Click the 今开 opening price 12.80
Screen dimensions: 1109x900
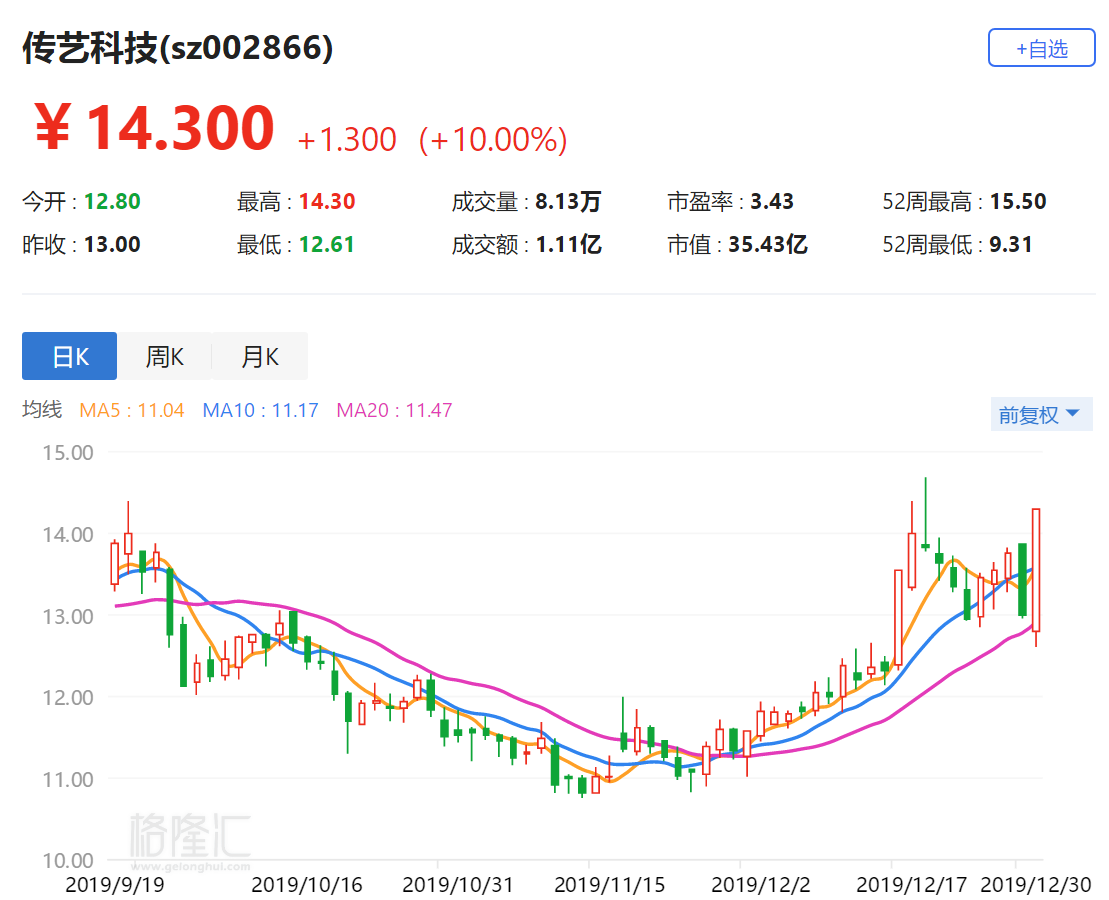[112, 202]
